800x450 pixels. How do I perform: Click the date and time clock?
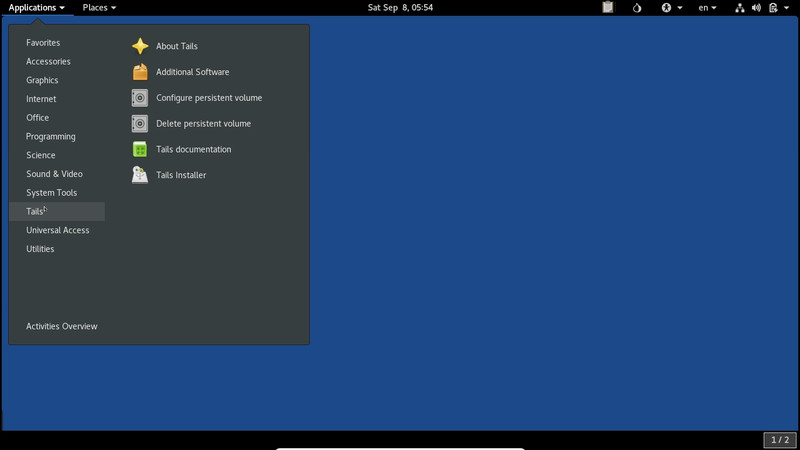coord(400,8)
